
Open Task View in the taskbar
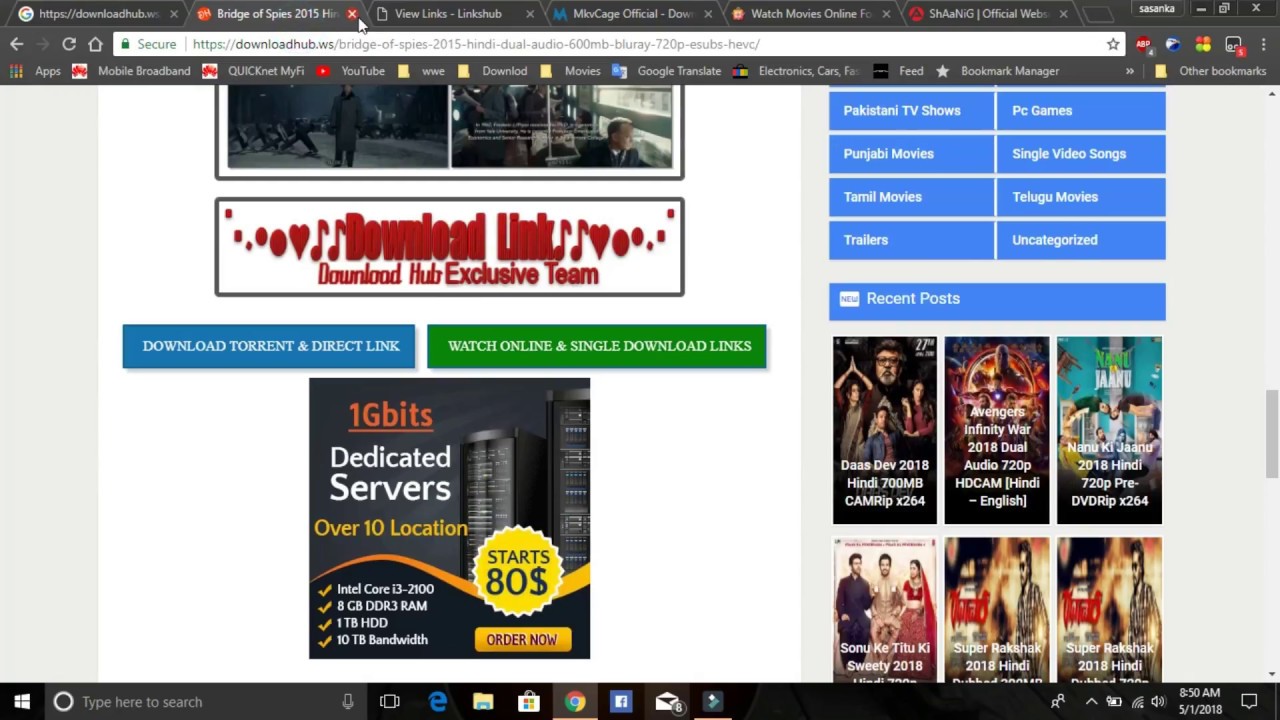390,702
